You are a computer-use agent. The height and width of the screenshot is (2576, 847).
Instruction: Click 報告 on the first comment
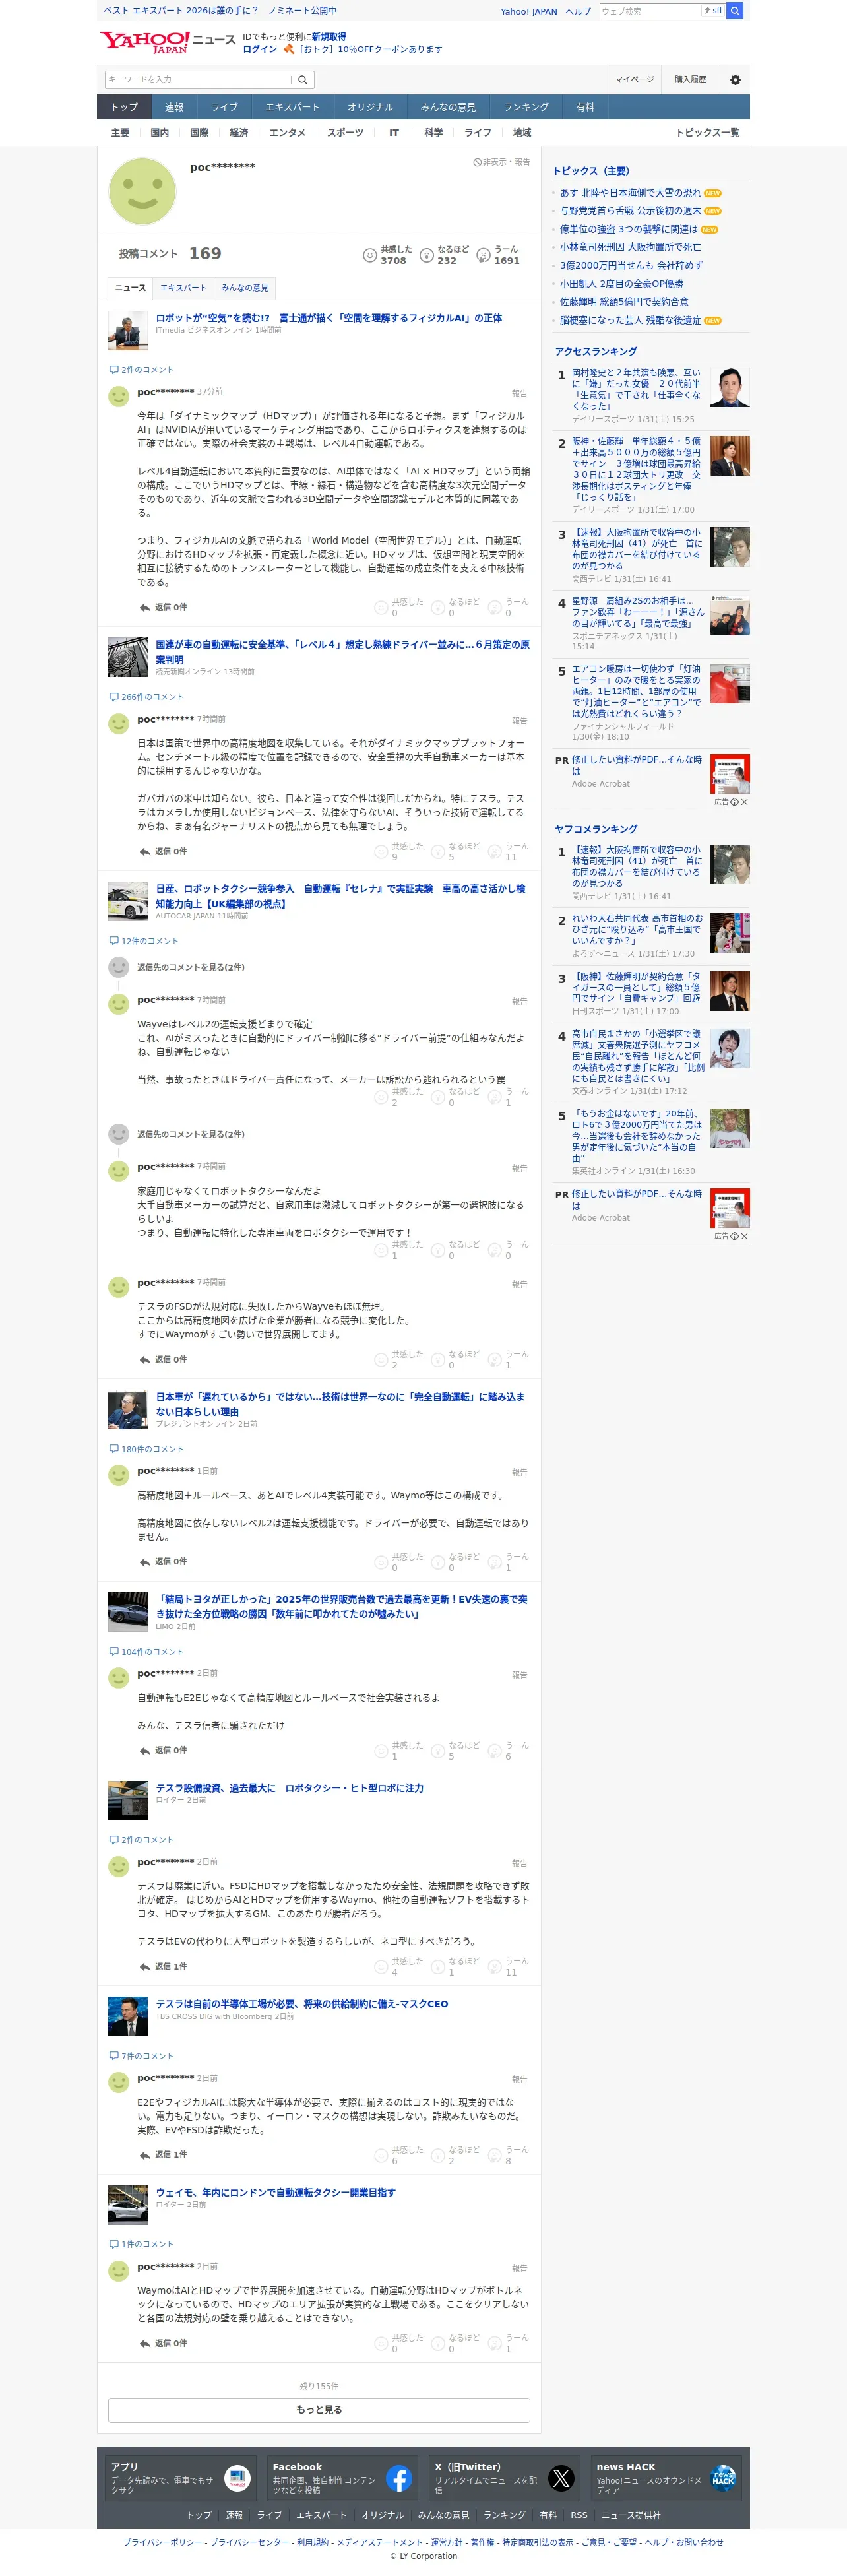pyautogui.click(x=520, y=394)
